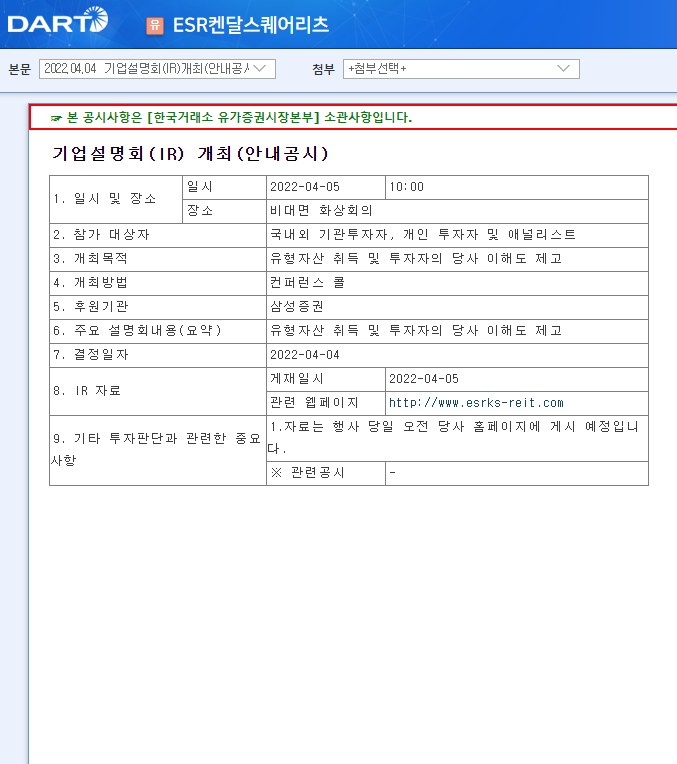This screenshot has width=677, height=764.
Task: Click the DART logo
Action: click(58, 20)
